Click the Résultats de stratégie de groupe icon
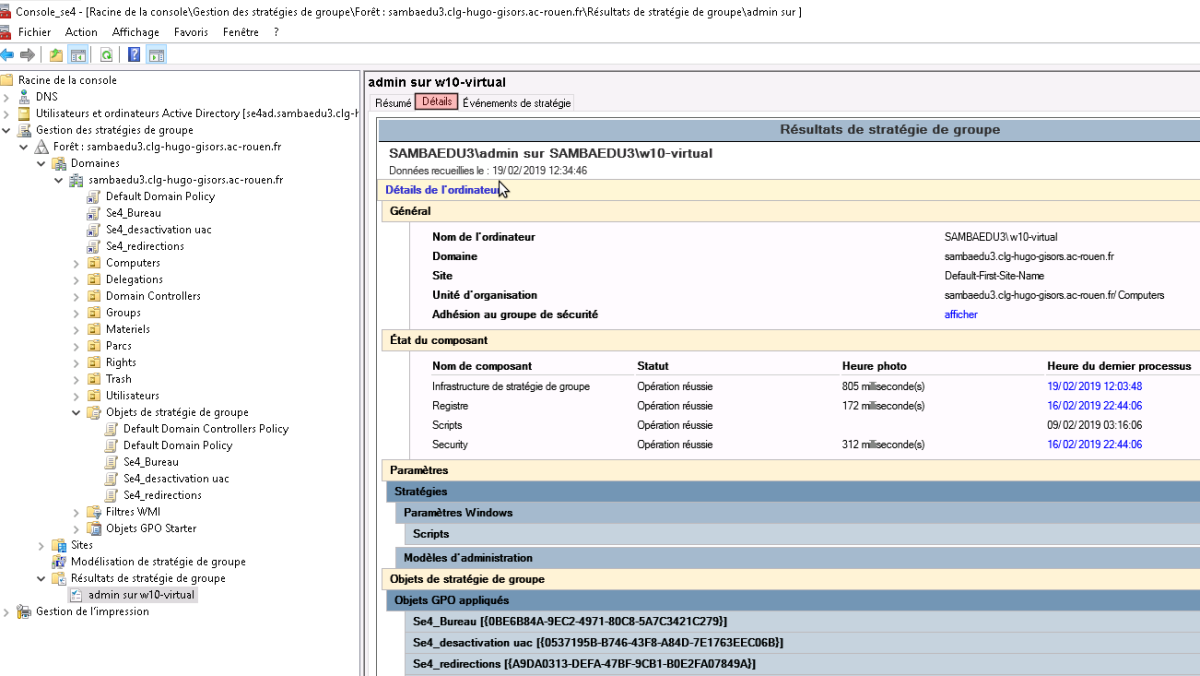Viewport: 1200px width, 676px height. coord(59,578)
